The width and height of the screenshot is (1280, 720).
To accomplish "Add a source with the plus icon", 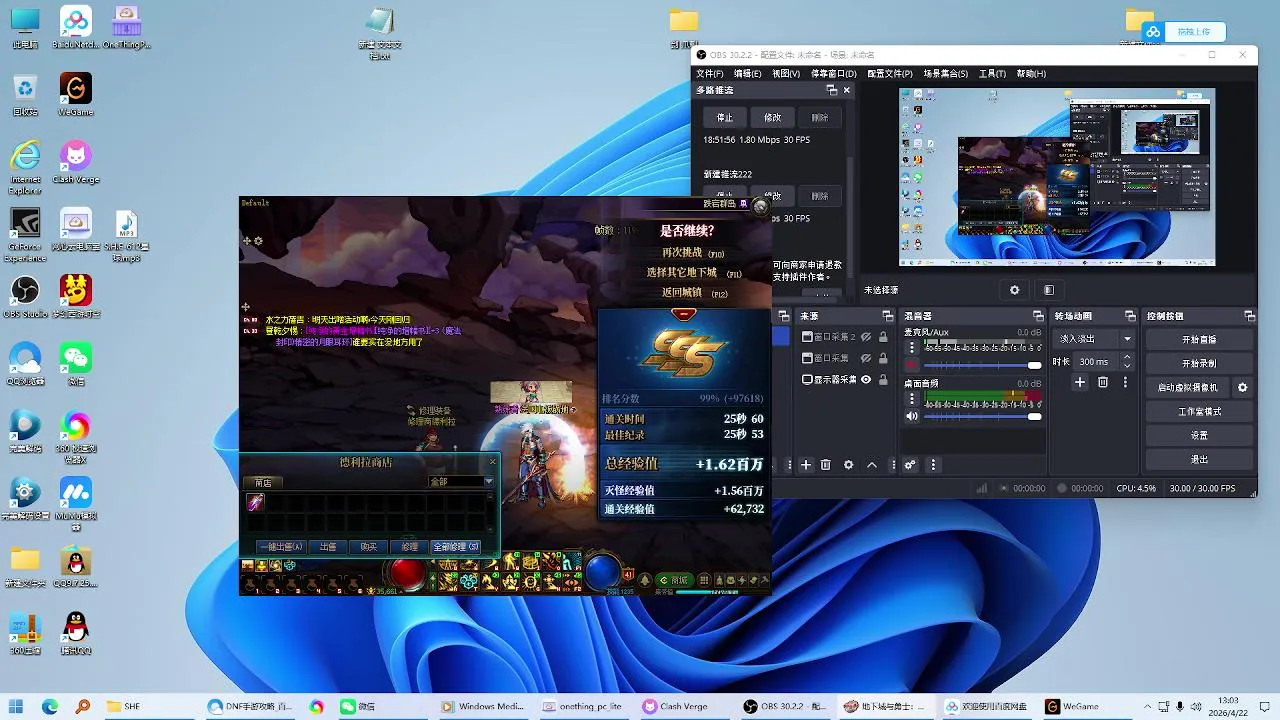I will point(806,465).
